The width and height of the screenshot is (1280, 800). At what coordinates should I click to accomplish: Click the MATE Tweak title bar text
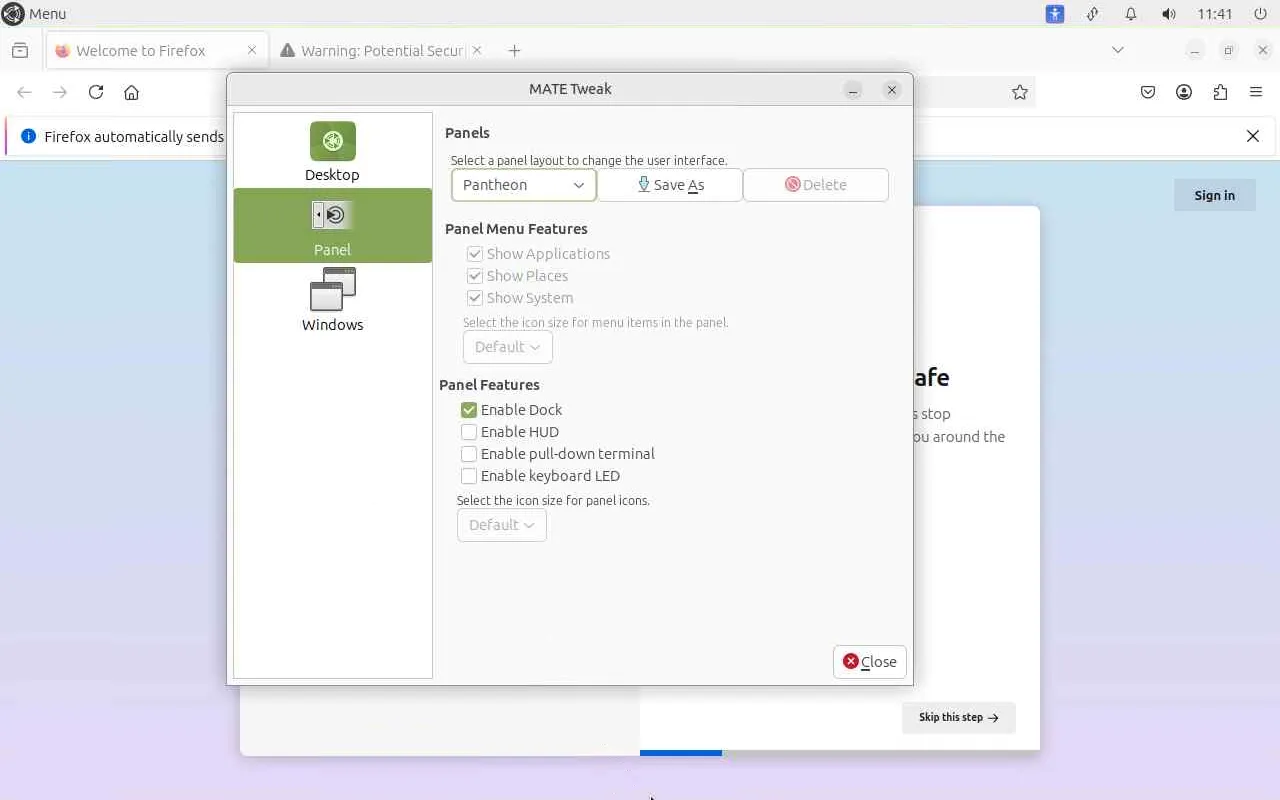(x=570, y=89)
